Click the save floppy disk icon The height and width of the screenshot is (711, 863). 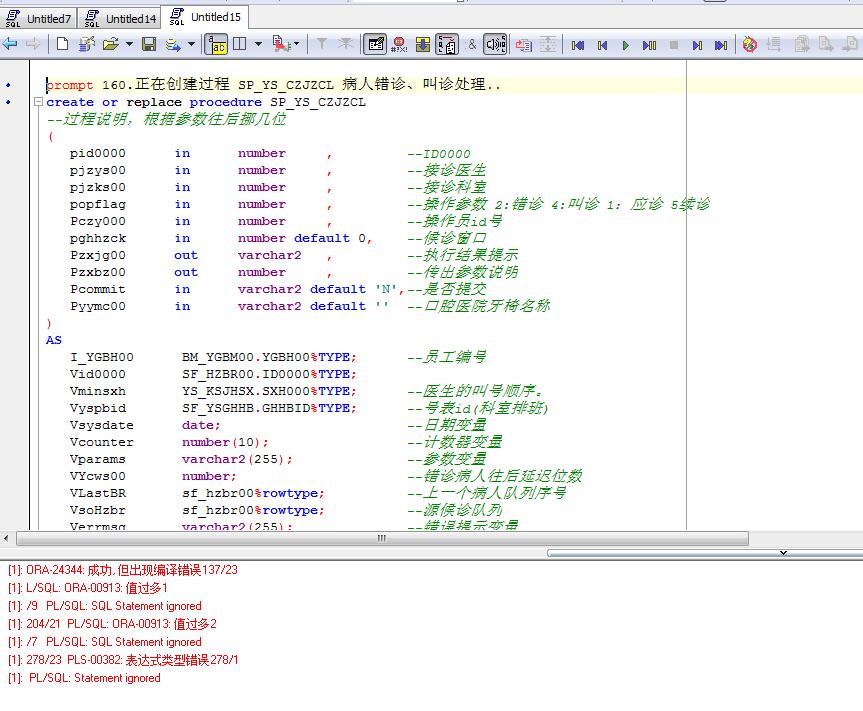[x=149, y=44]
